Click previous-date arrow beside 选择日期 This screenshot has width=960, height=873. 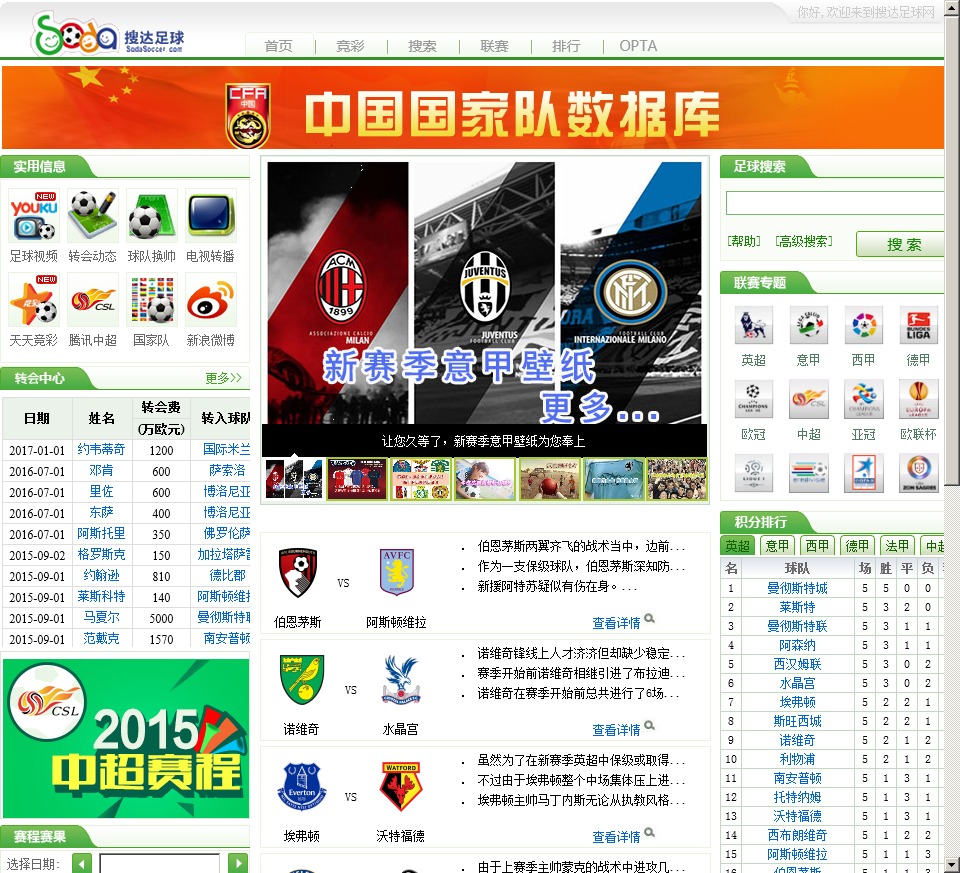coord(81,863)
